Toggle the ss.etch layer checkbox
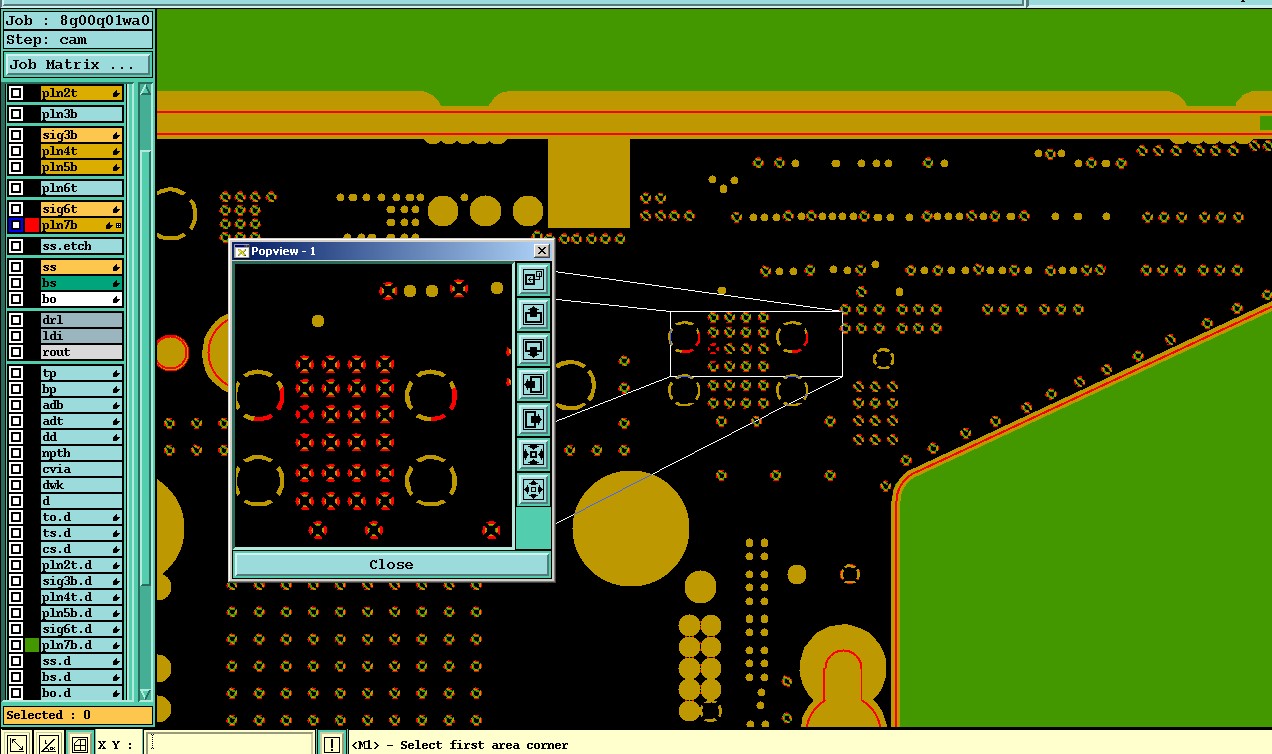This screenshot has height=754, width=1272. pos(16,246)
